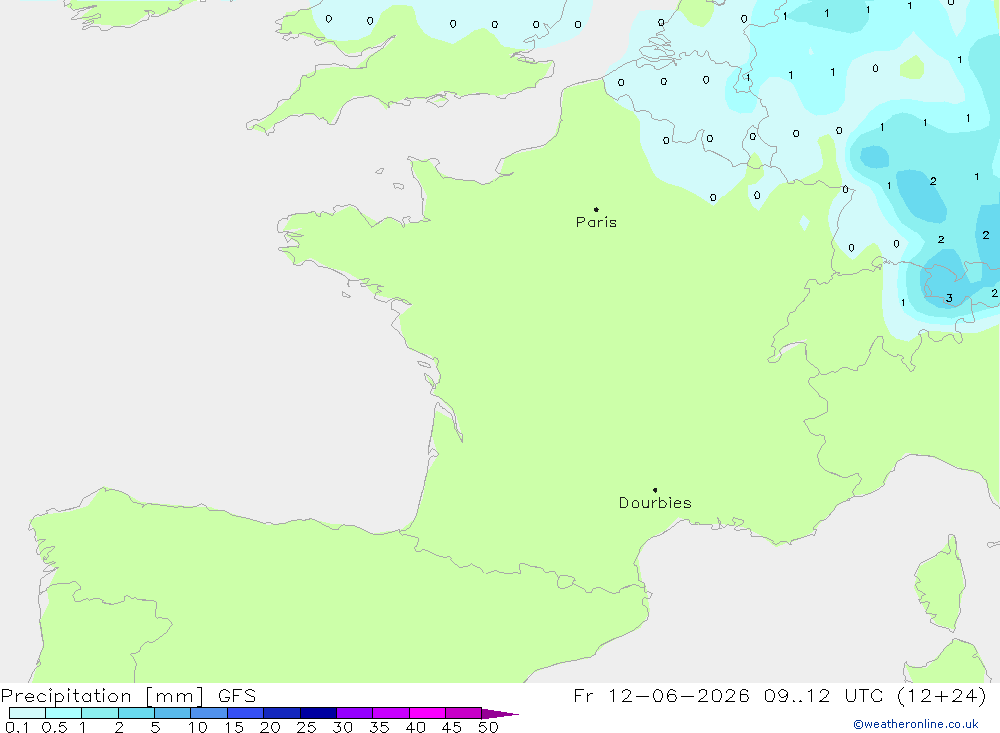
Task: Pick the 5–10 mm legend swatch
Action: click(x=173, y=713)
